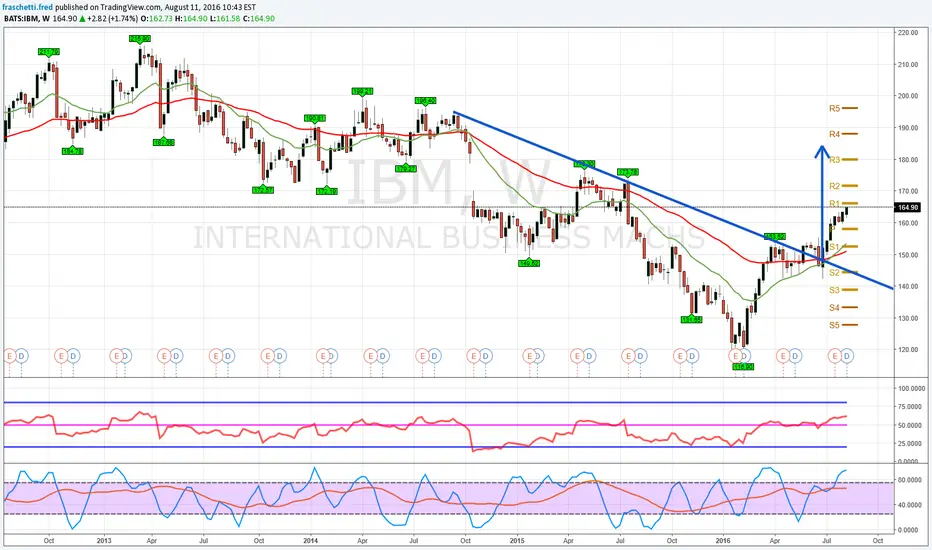
Task: Click the 2015 label on time axis
Action: 517,540
